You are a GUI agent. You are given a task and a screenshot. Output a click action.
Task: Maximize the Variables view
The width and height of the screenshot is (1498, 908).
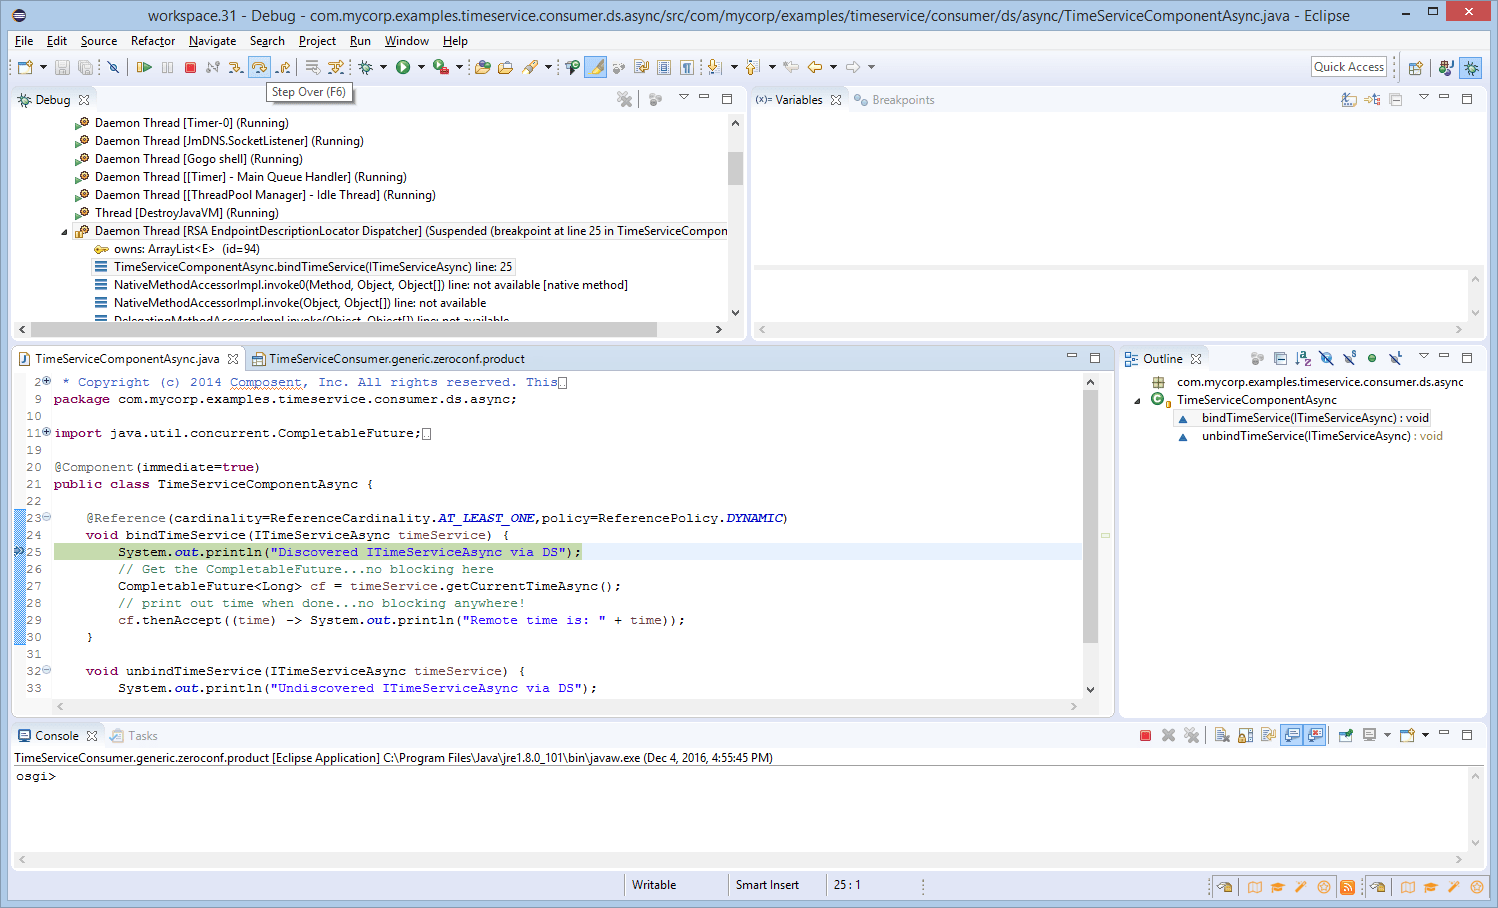pos(1467,99)
